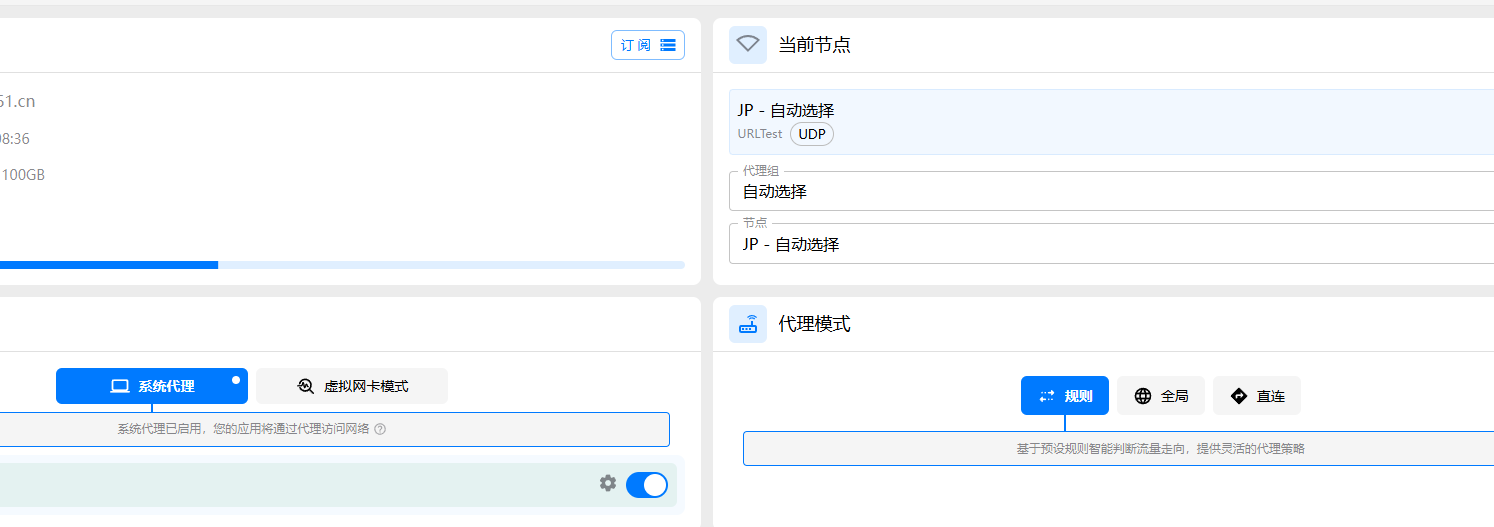1494x527 pixels.
Task: Click the blue traffic usage progress bar
Action: click(x=342, y=265)
